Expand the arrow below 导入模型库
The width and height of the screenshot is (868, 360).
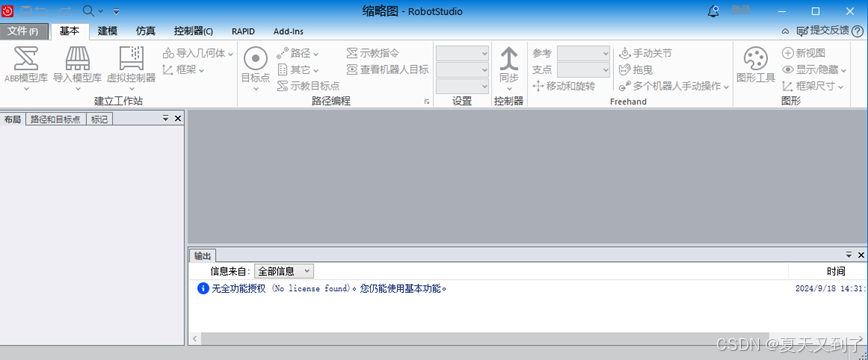coord(78,88)
